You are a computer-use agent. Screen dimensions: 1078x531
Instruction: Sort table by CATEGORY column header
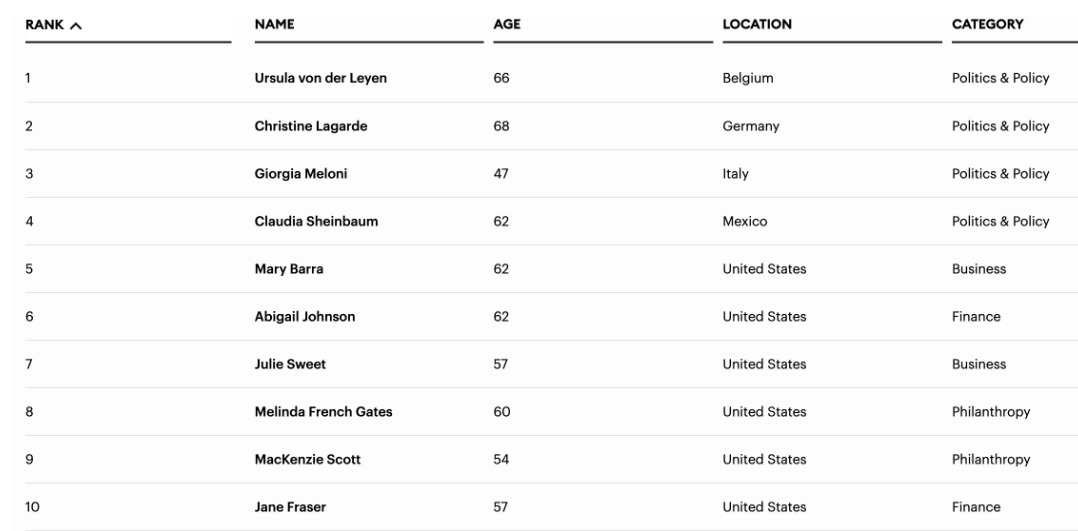pos(987,25)
